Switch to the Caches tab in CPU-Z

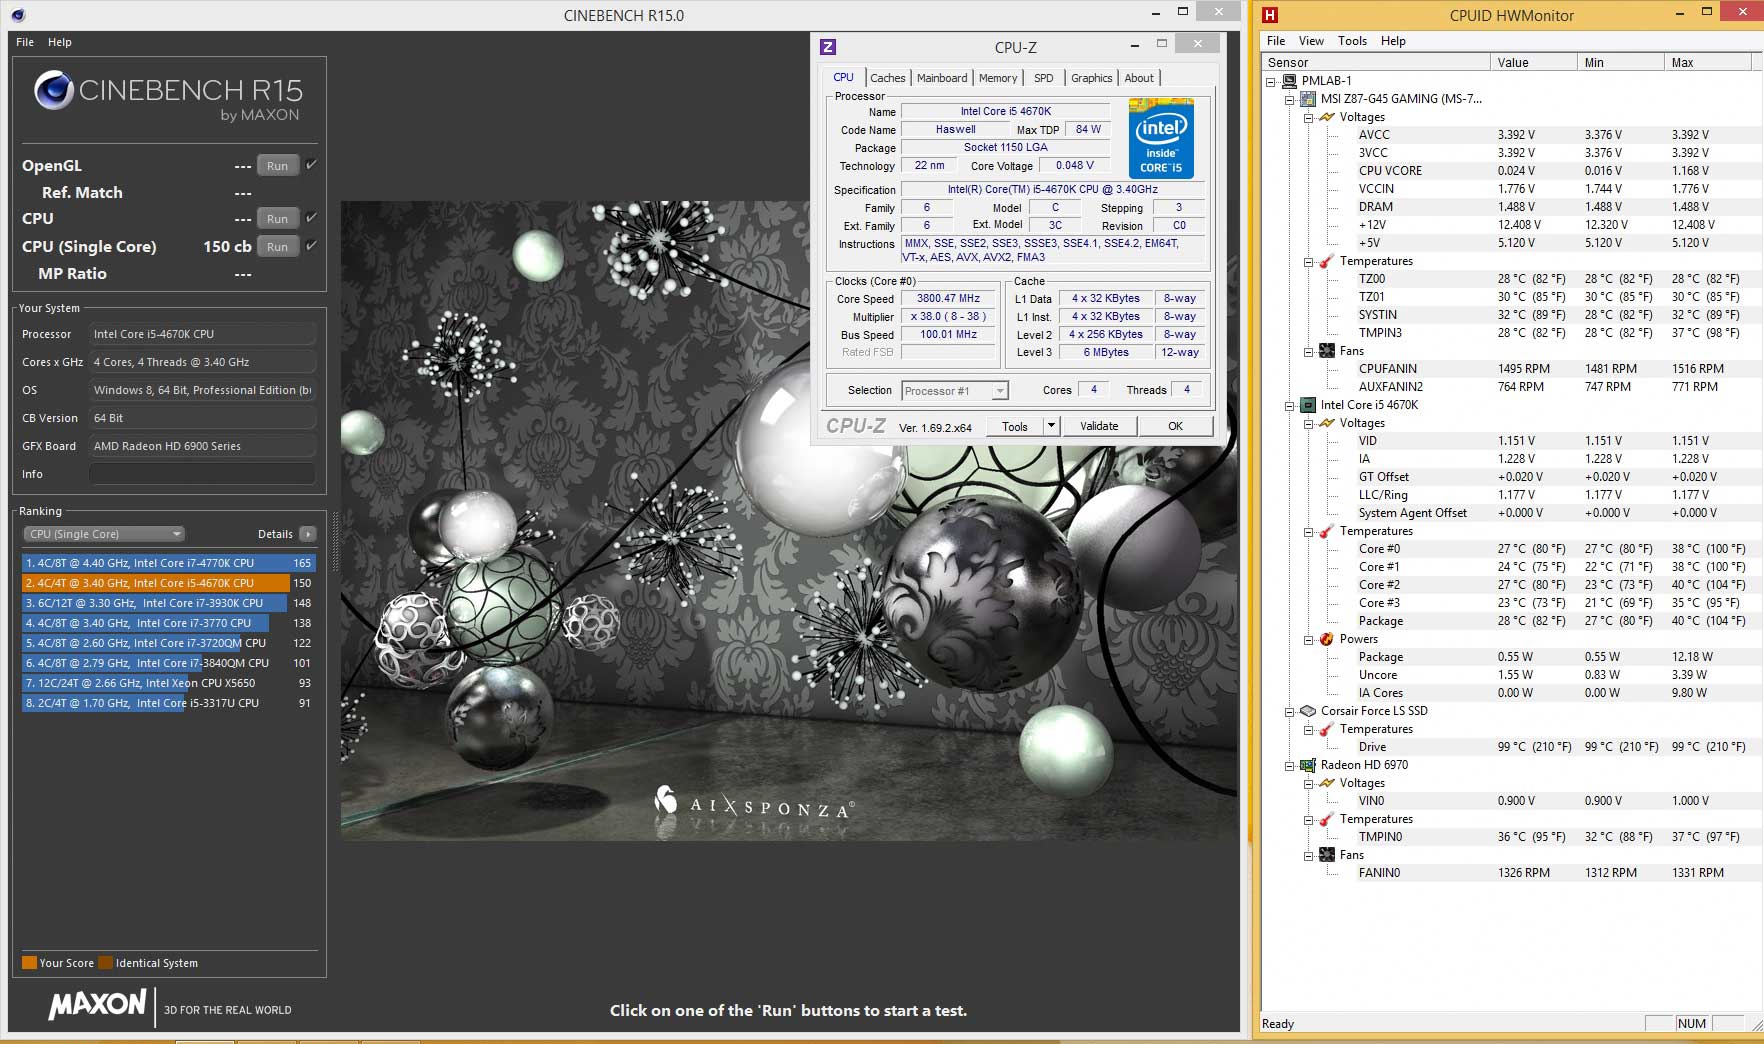(x=887, y=78)
